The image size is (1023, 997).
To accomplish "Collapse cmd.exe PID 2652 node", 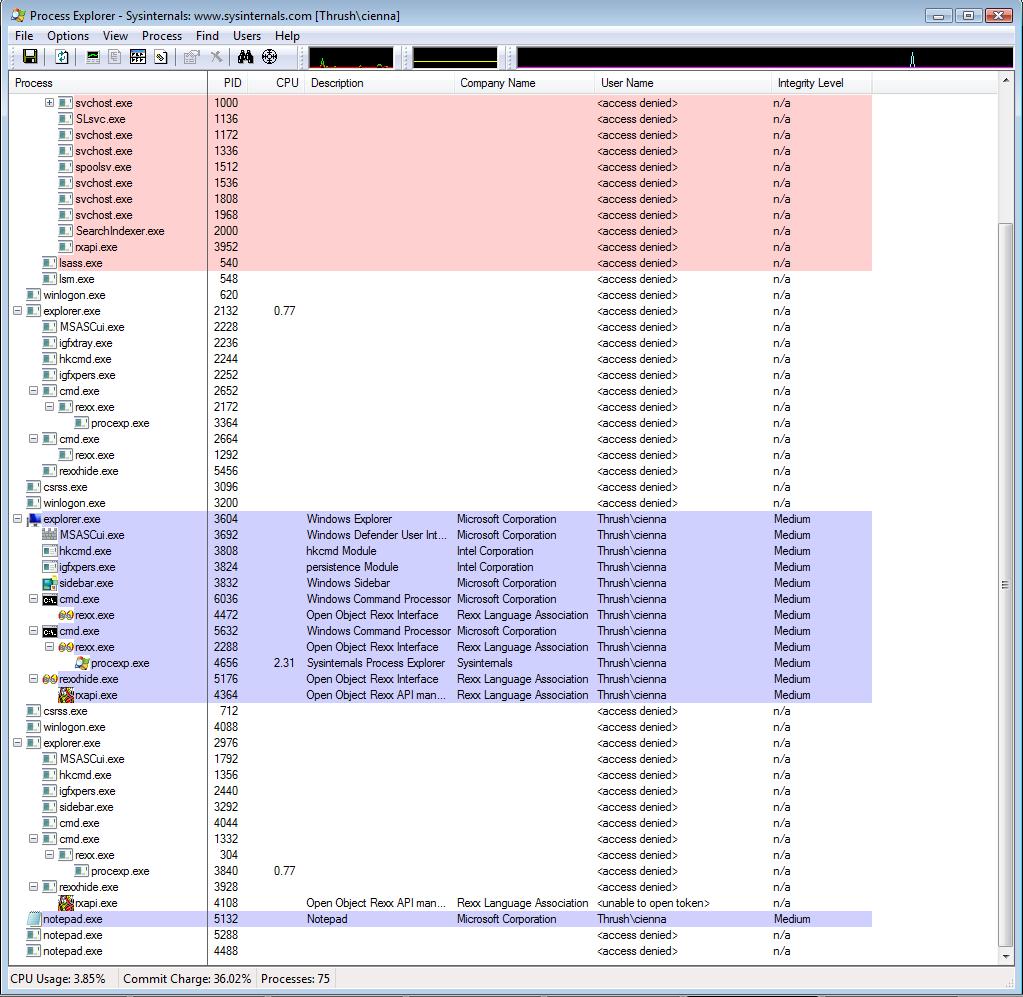I will 33,391.
